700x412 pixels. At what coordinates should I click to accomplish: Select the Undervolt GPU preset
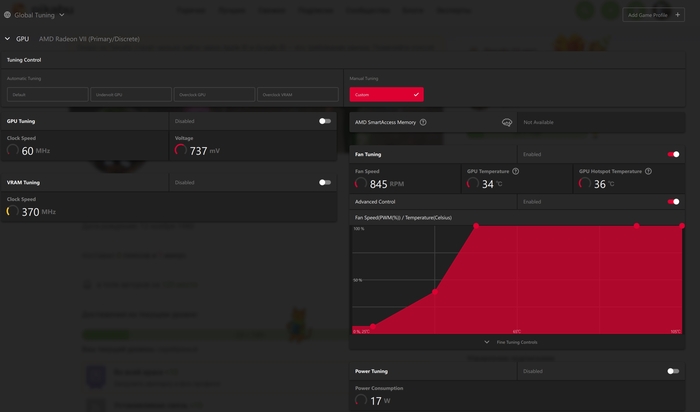pos(131,95)
